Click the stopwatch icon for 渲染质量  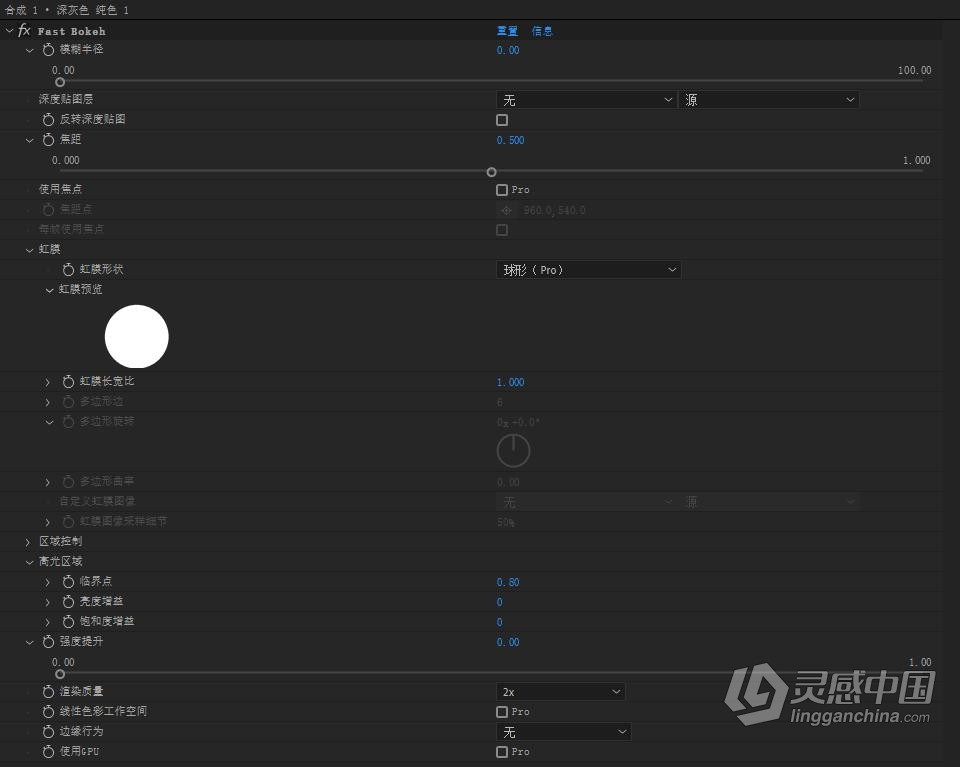tap(48, 691)
